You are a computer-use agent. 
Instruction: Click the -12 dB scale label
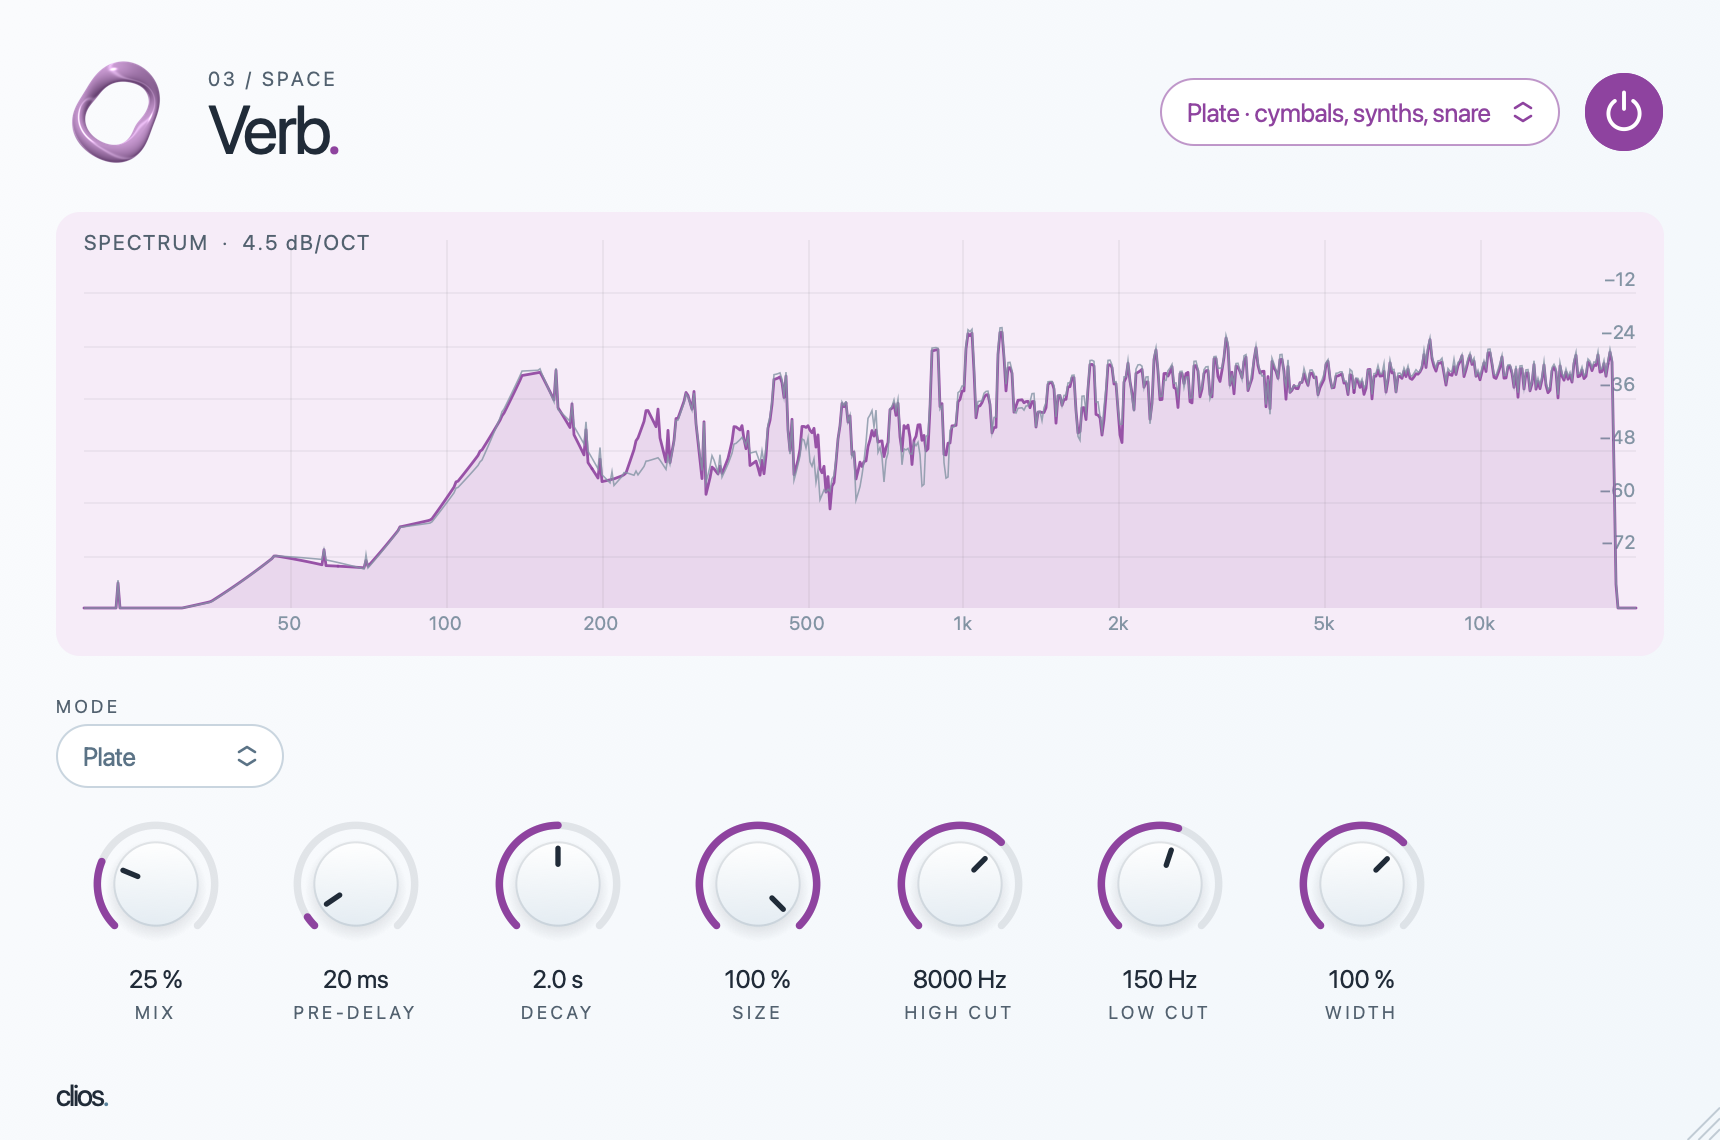coord(1619,279)
